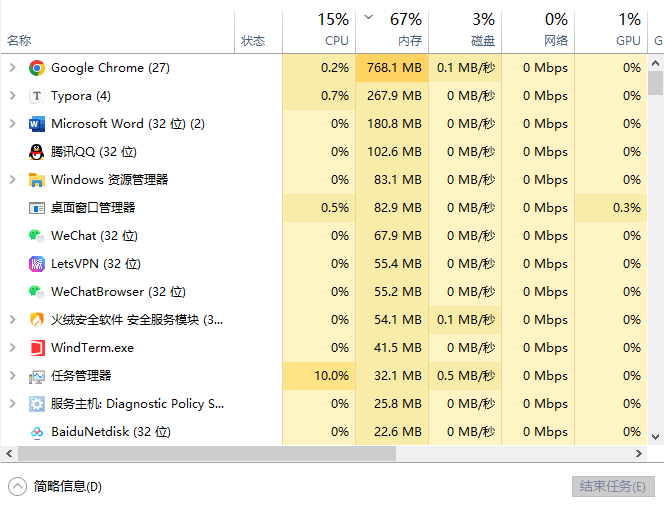Image resolution: width=664 pixels, height=511 pixels.
Task: Sort processes by CPU column
Action: point(319,32)
